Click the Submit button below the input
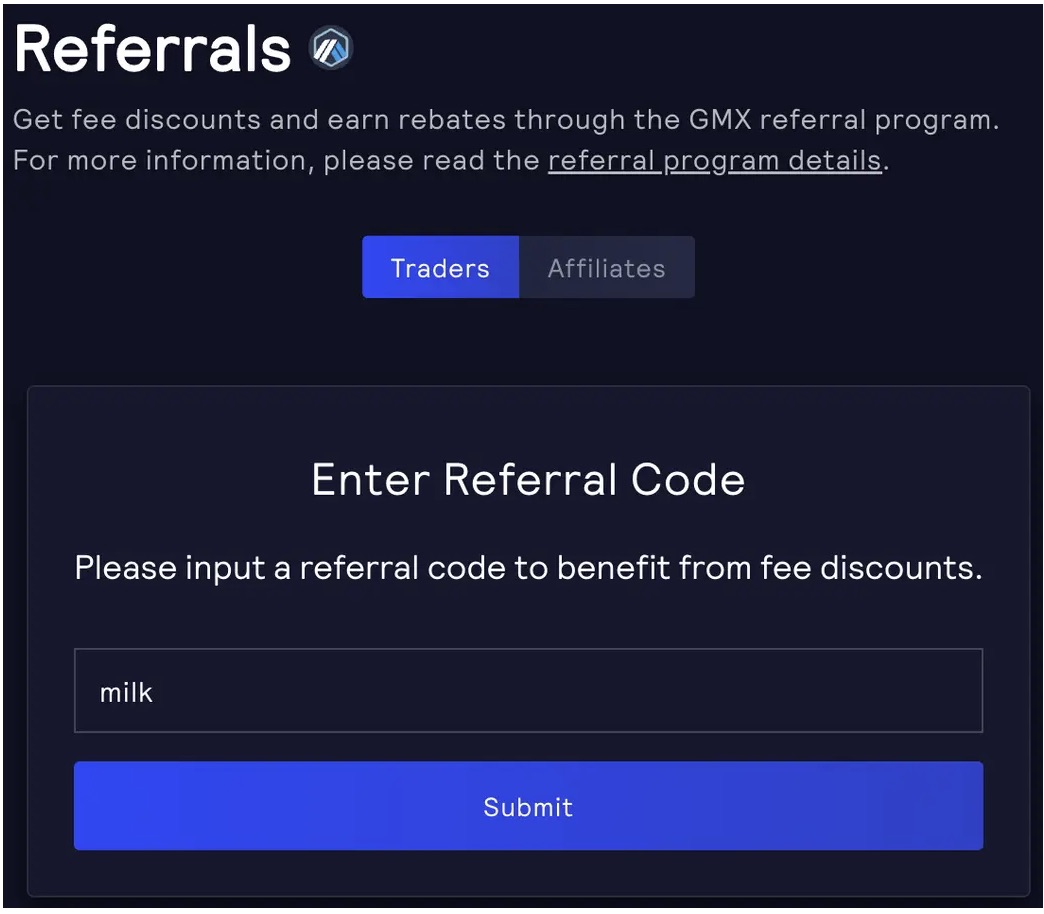This screenshot has width=1044, height=914. coord(528,806)
